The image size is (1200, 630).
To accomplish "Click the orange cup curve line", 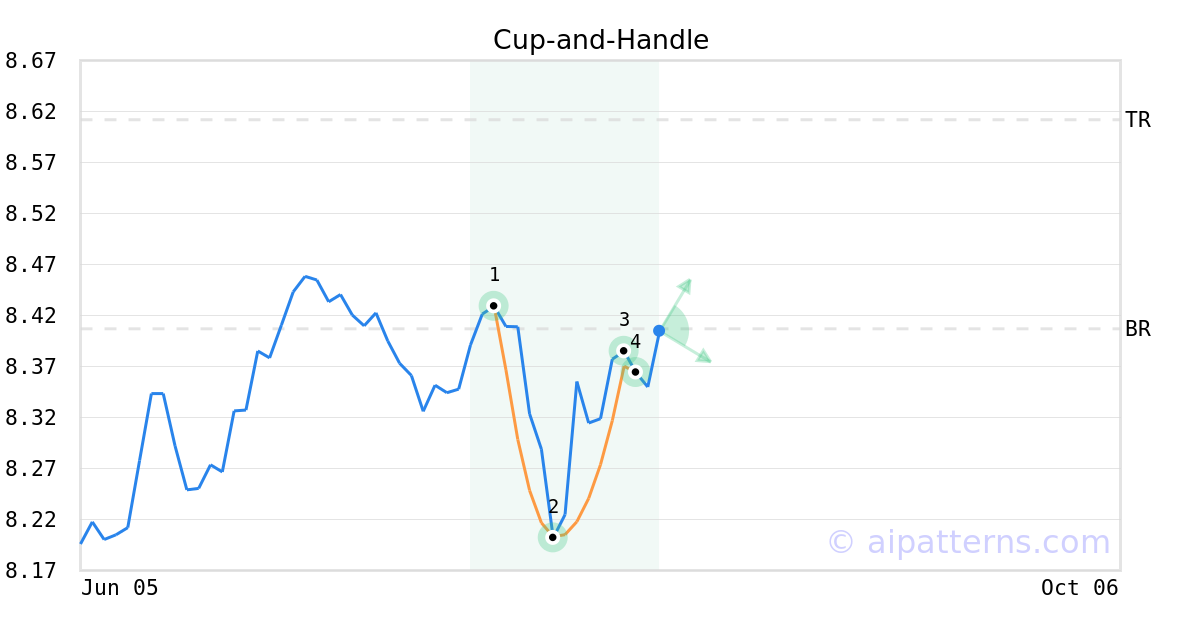I will [518, 440].
